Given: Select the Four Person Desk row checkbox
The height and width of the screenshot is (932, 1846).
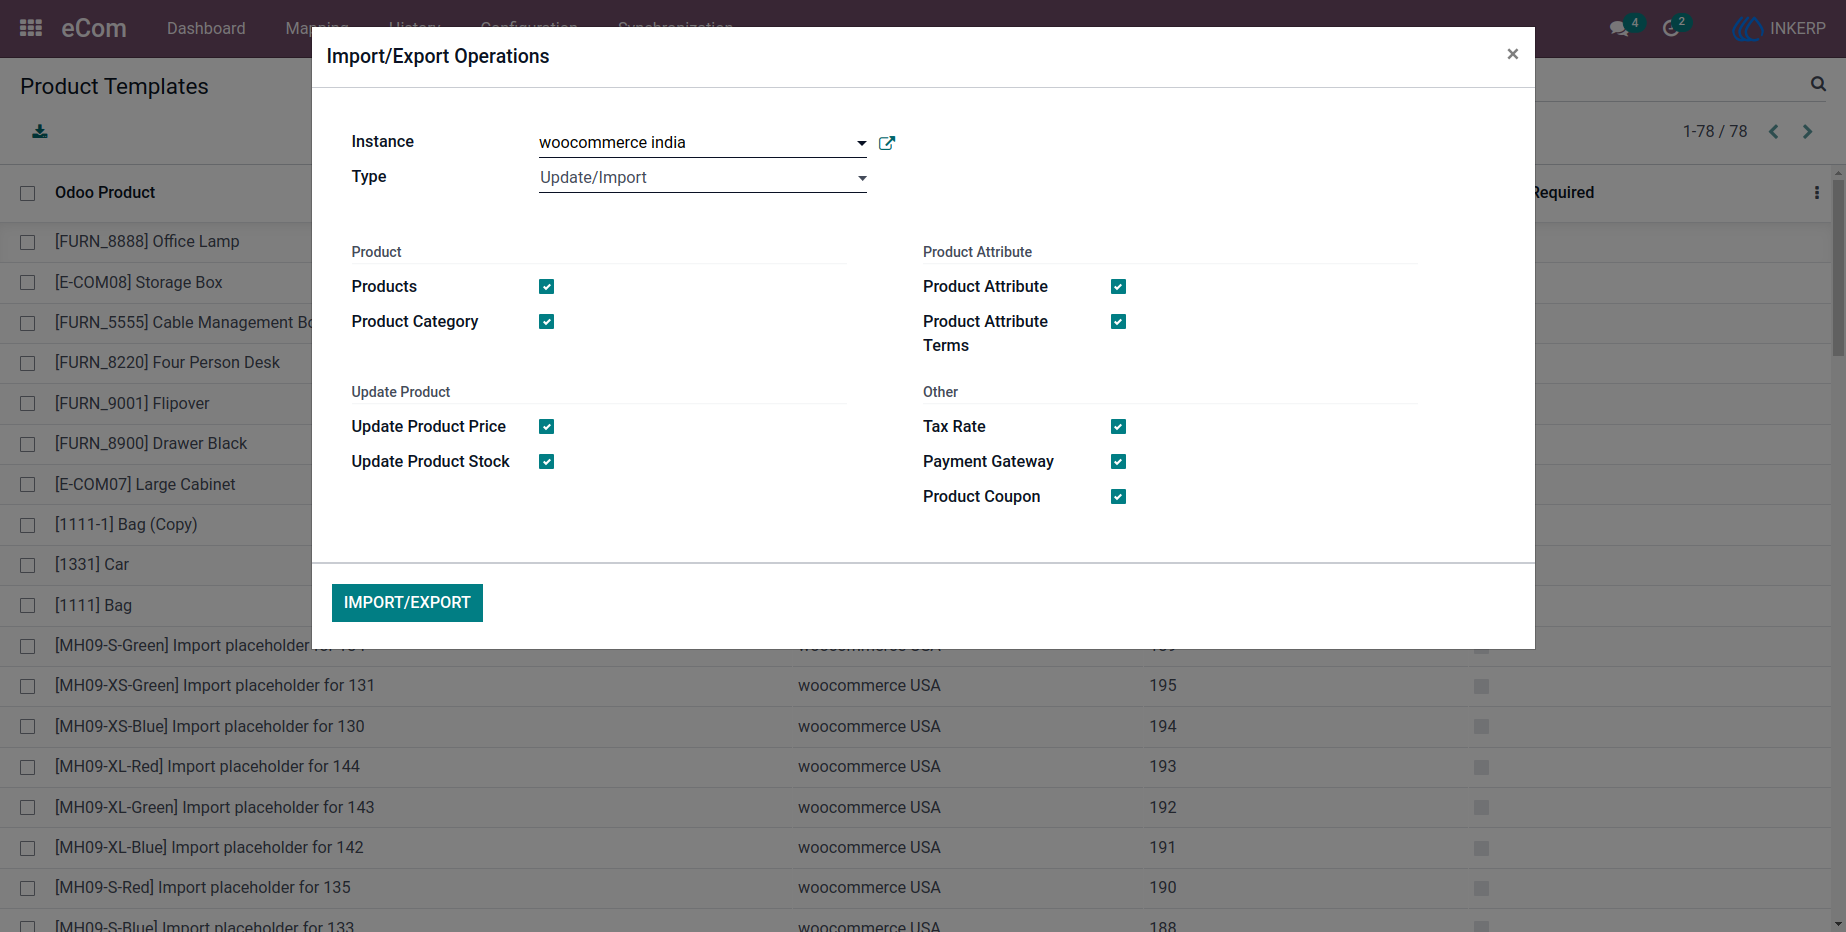Looking at the screenshot, I should pos(28,363).
